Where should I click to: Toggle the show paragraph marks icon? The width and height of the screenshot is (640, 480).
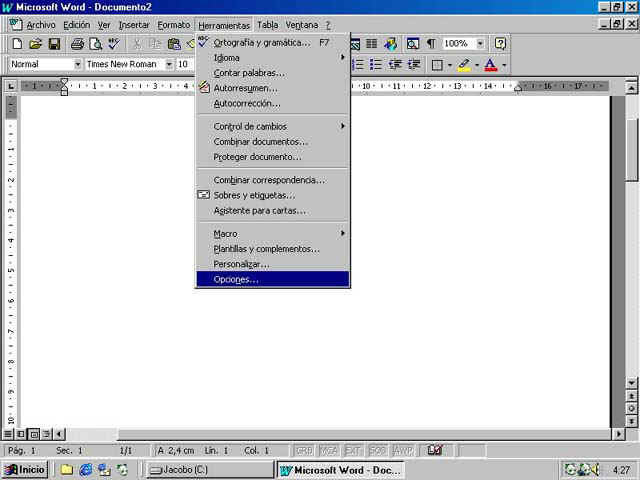(x=431, y=43)
